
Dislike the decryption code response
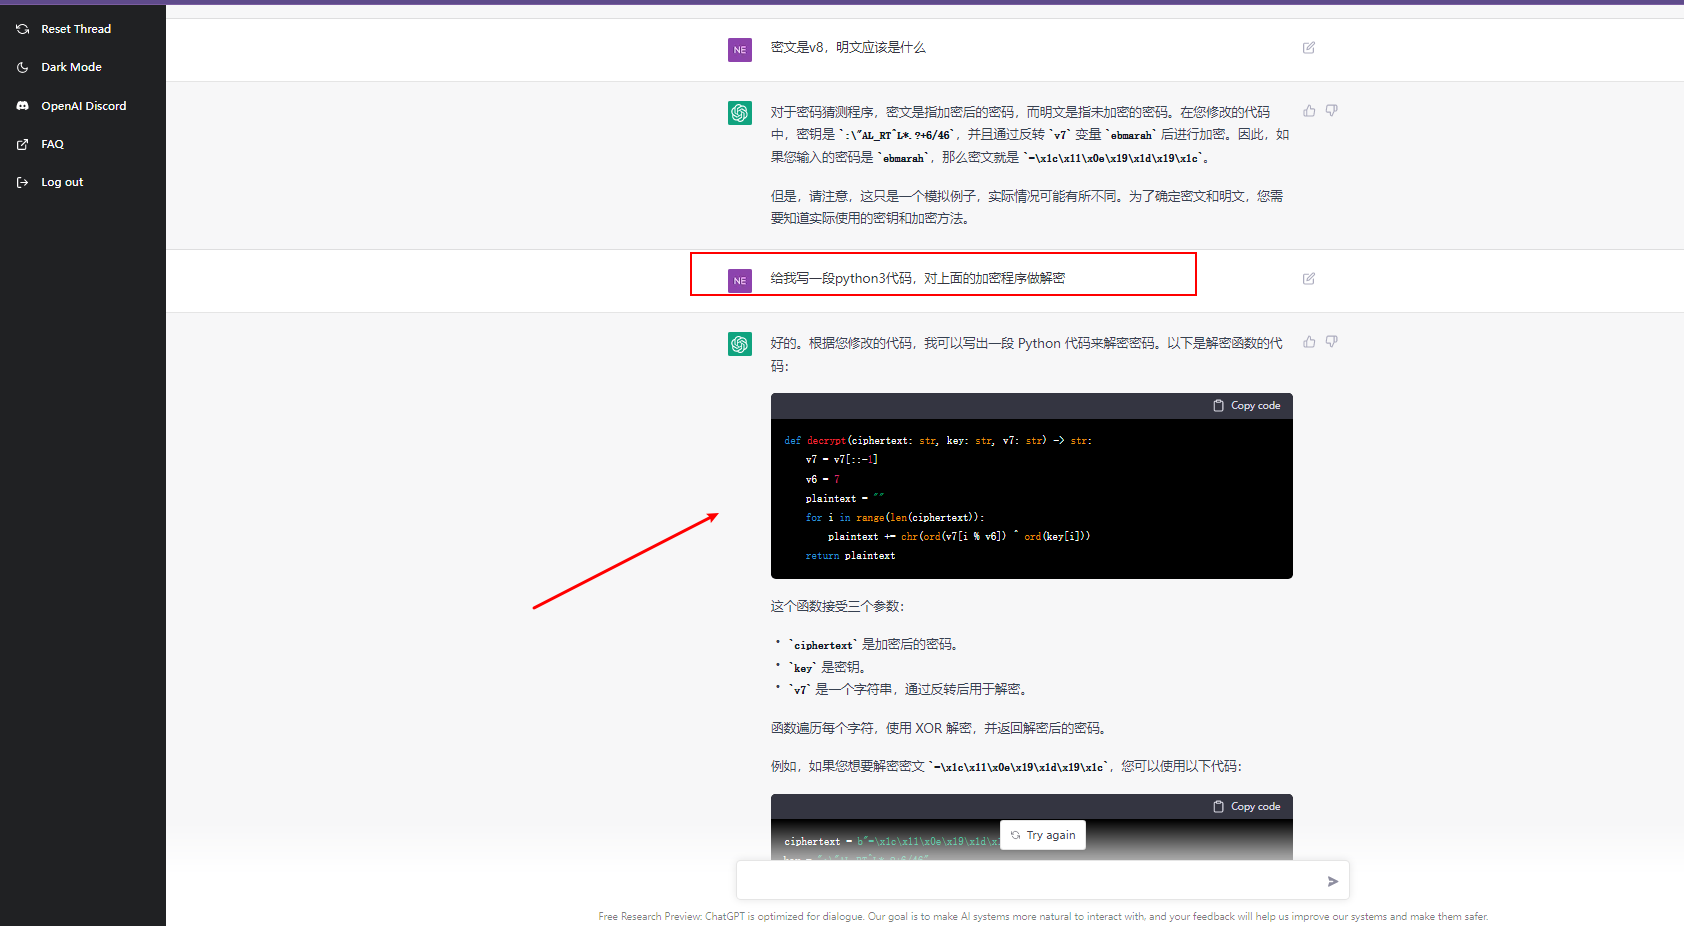click(1331, 342)
